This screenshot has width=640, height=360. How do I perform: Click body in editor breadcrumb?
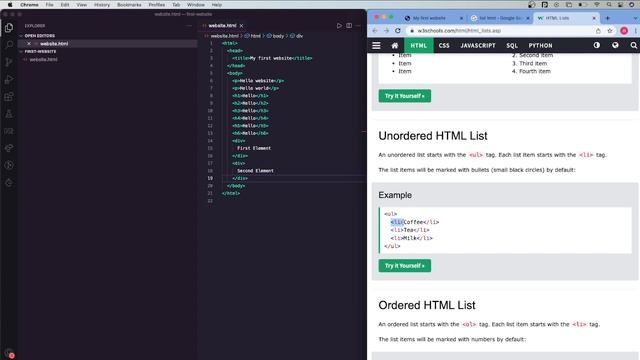278,36
